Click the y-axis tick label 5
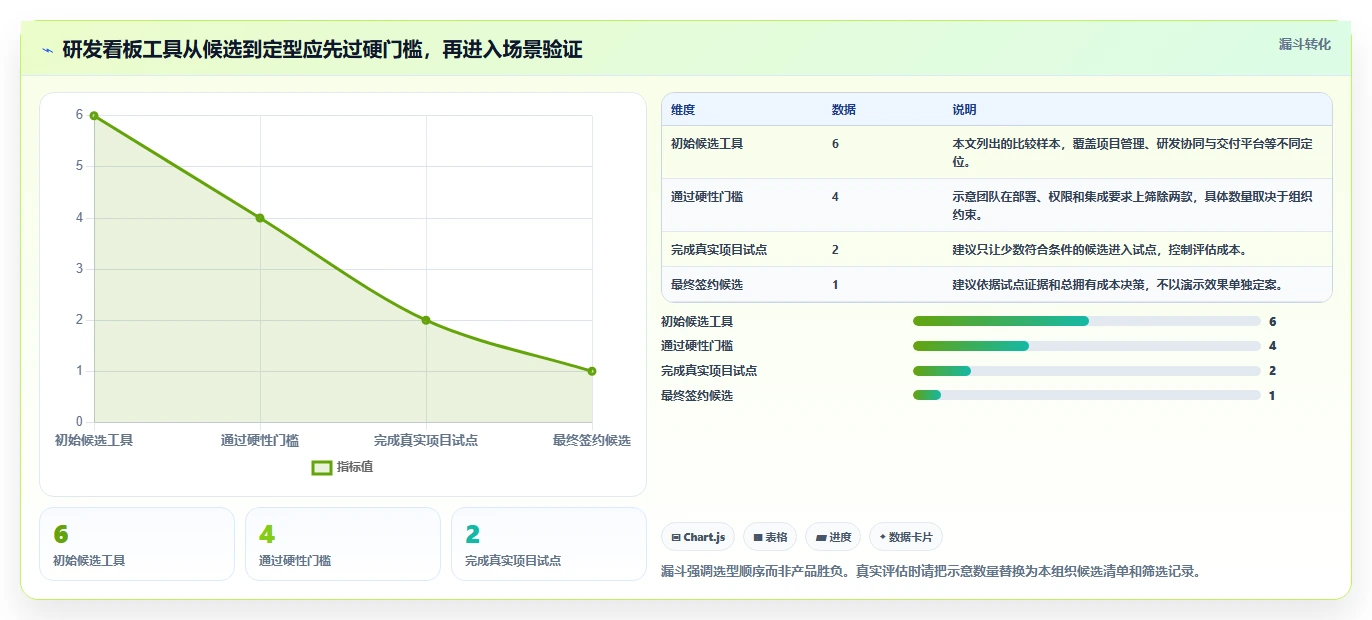 click(79, 166)
